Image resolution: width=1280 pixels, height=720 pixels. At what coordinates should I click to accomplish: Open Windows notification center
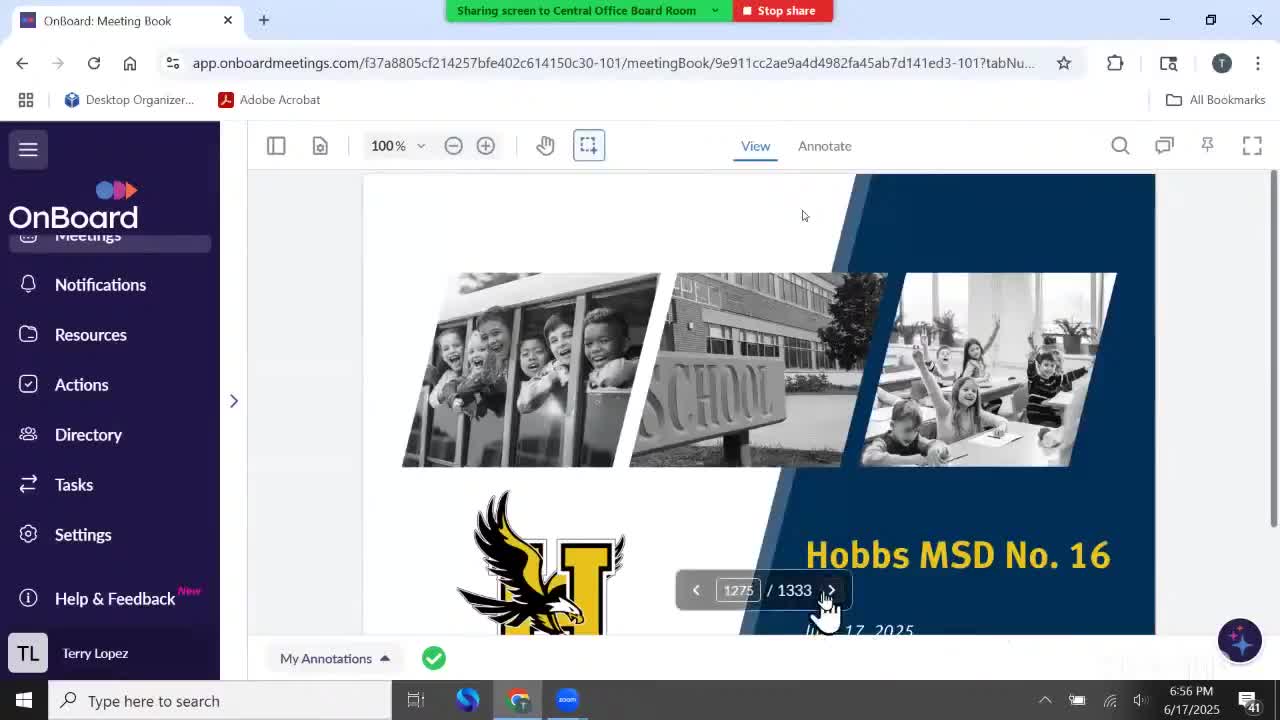point(1249,700)
